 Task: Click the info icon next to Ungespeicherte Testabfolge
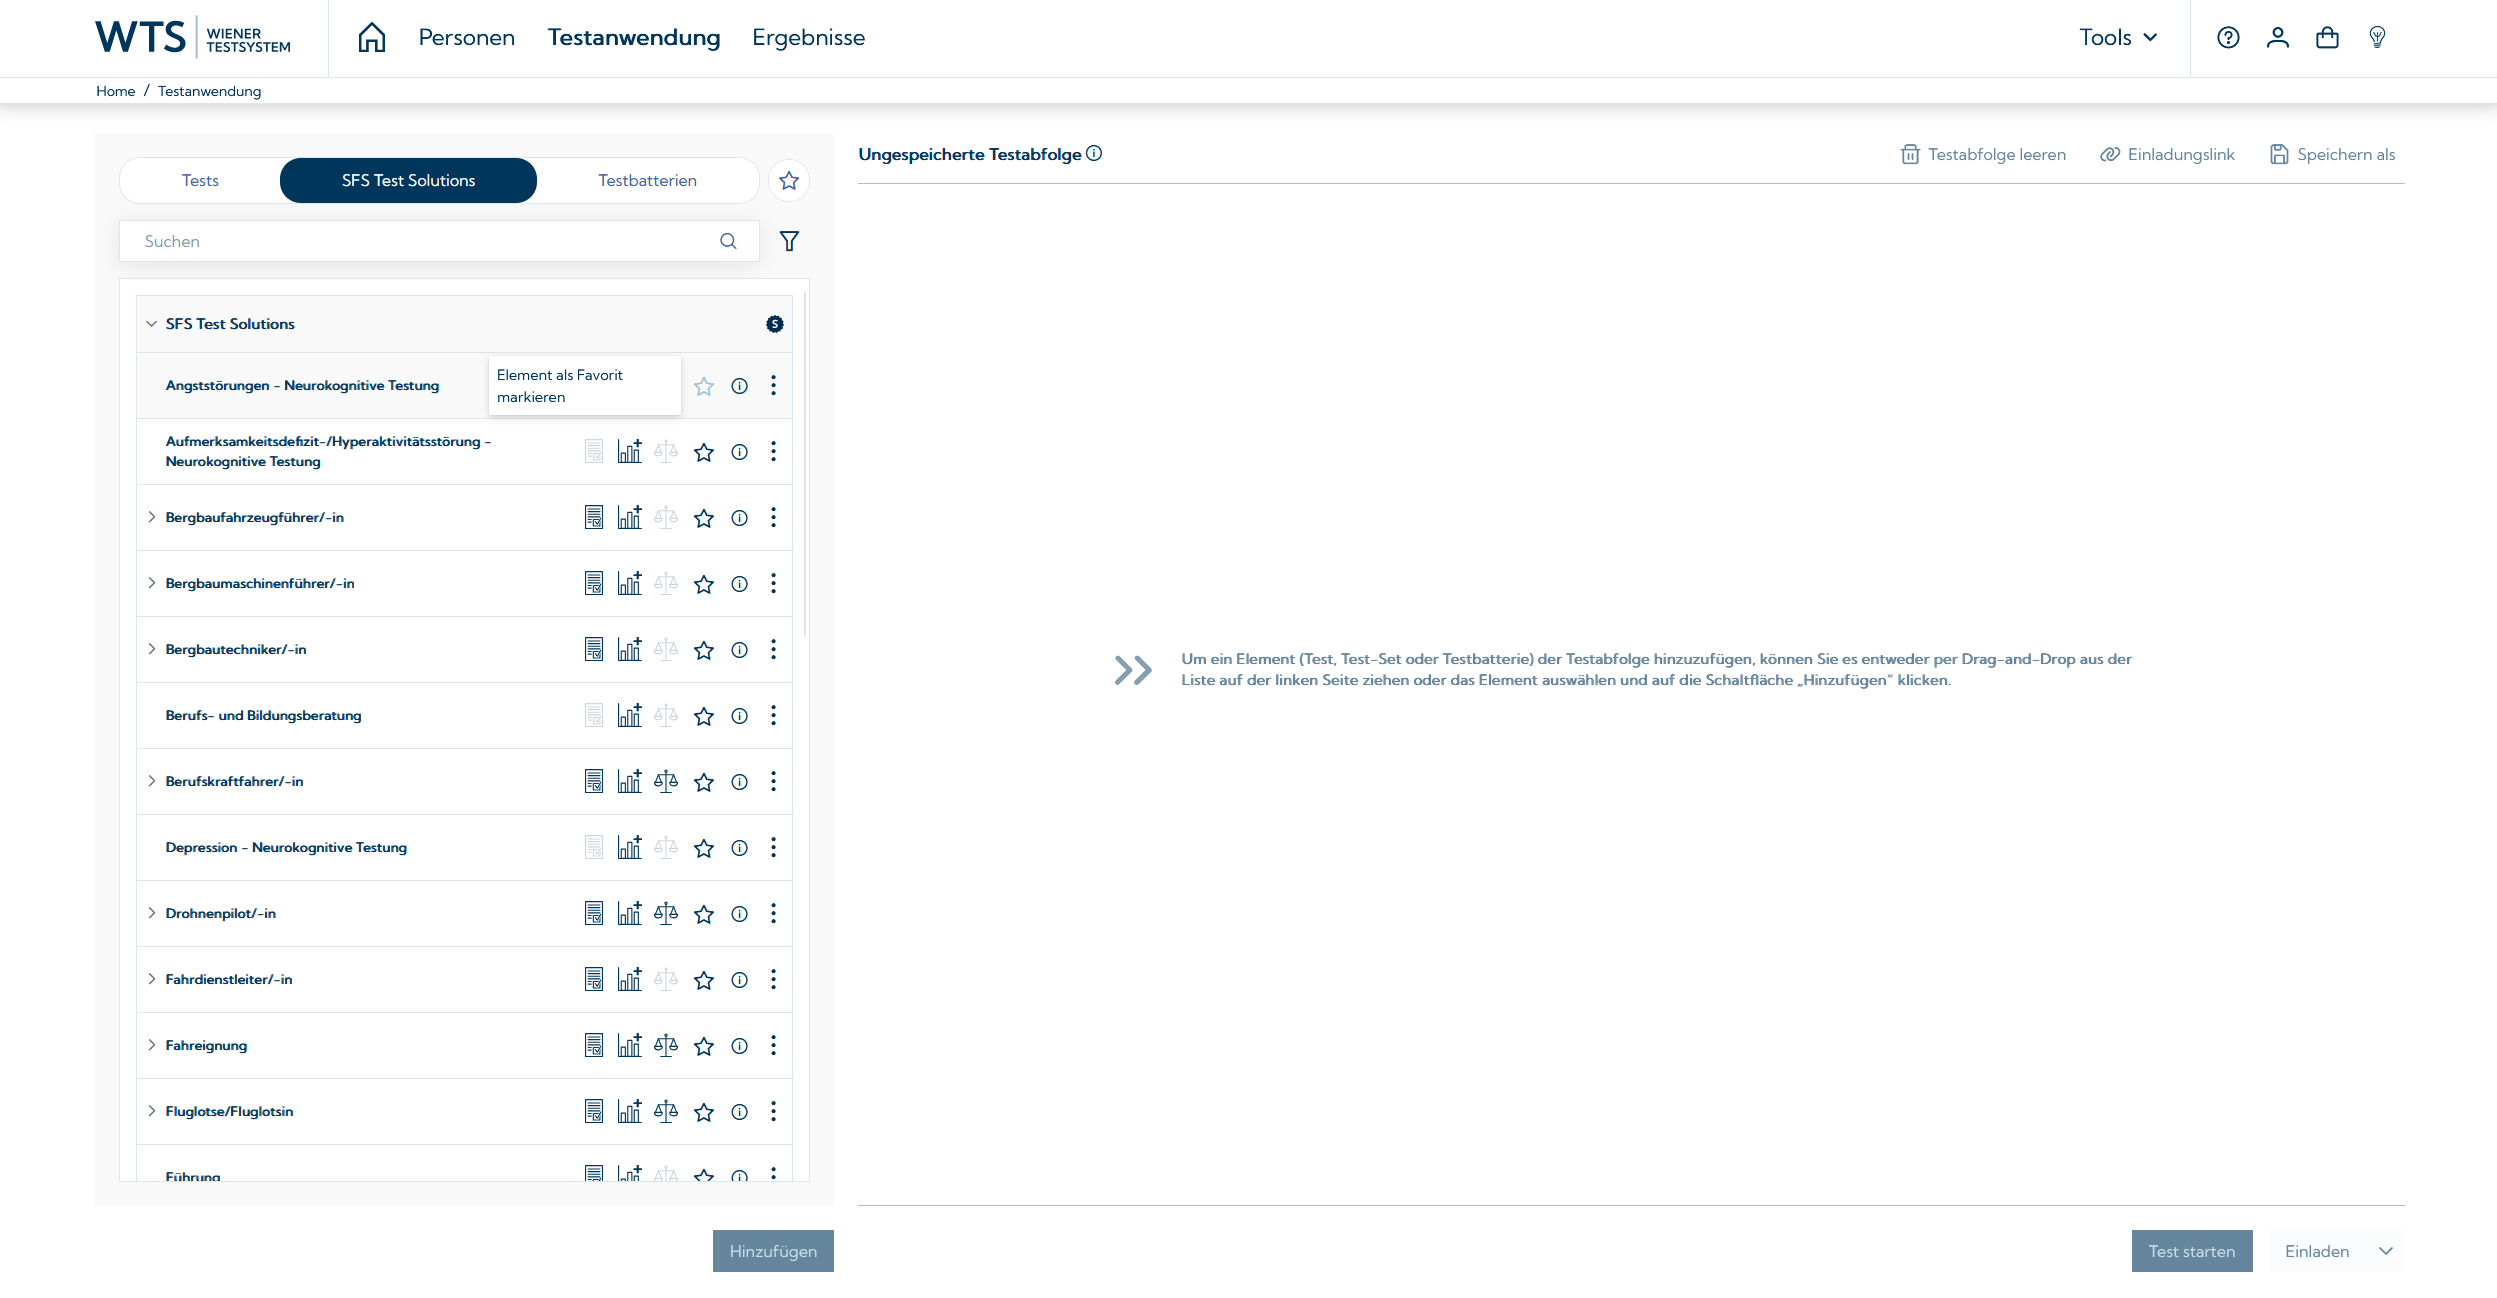coord(1094,153)
